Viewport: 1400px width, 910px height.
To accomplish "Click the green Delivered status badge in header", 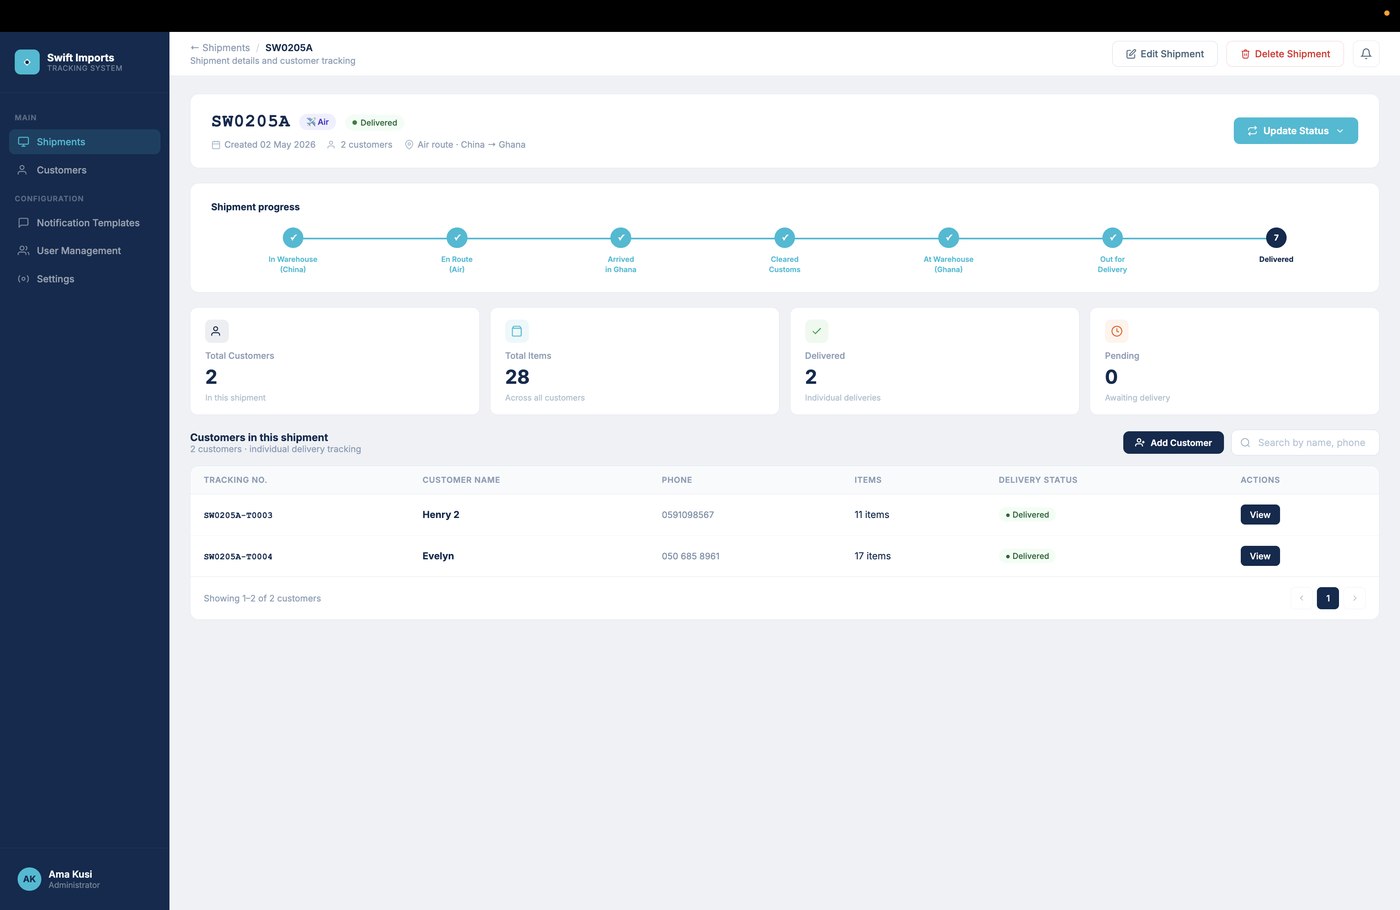I will [x=374, y=123].
